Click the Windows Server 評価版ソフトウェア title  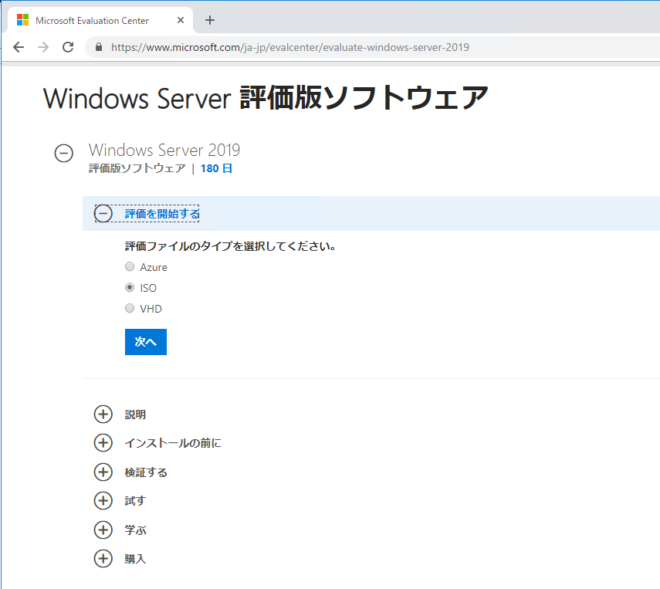[266, 98]
